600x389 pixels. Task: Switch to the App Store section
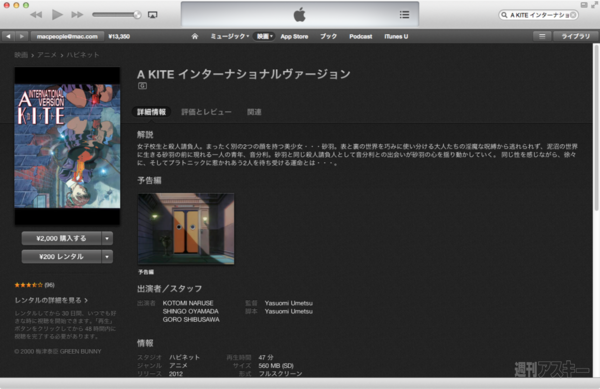pos(294,36)
